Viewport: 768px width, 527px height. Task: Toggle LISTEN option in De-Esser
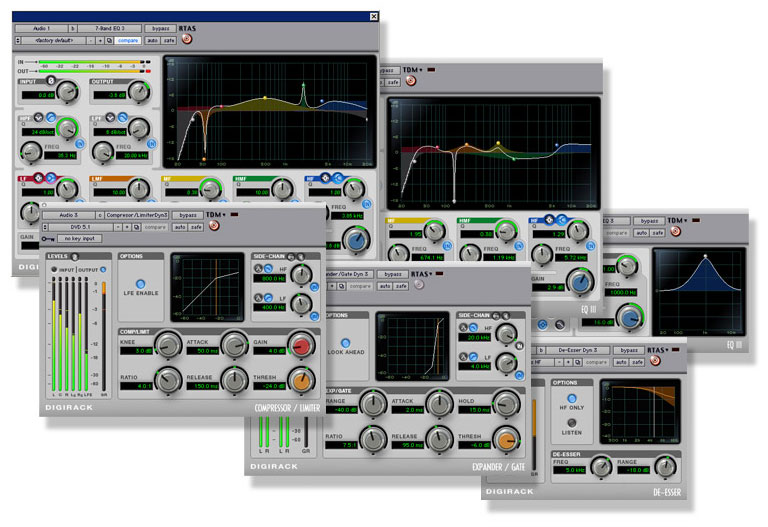[x=572, y=422]
